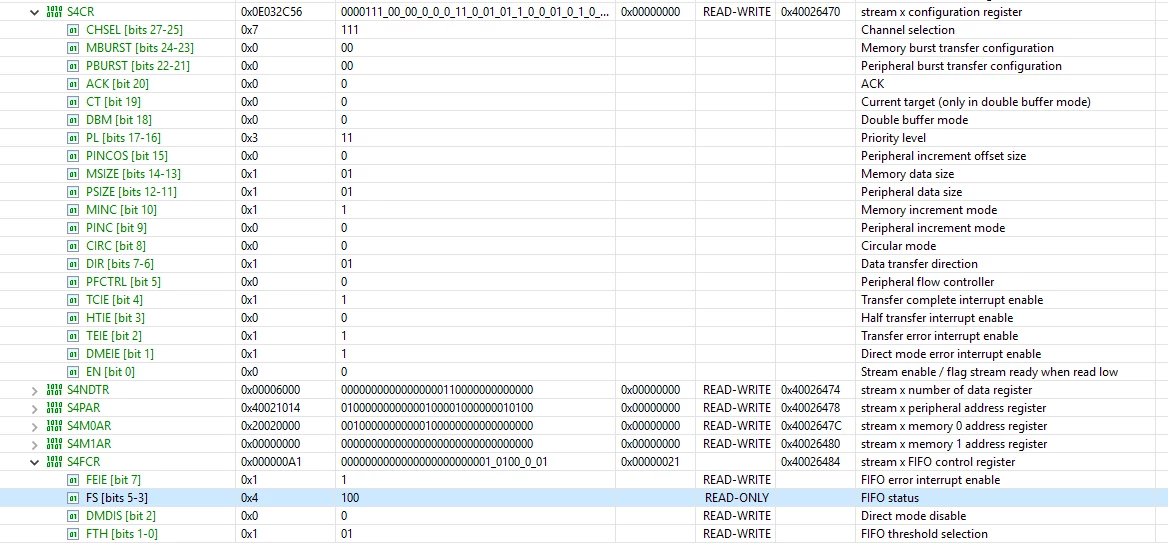Image resolution: width=1168 pixels, height=543 pixels.
Task: Click the PBURST bitfield icon
Action: 73,66
